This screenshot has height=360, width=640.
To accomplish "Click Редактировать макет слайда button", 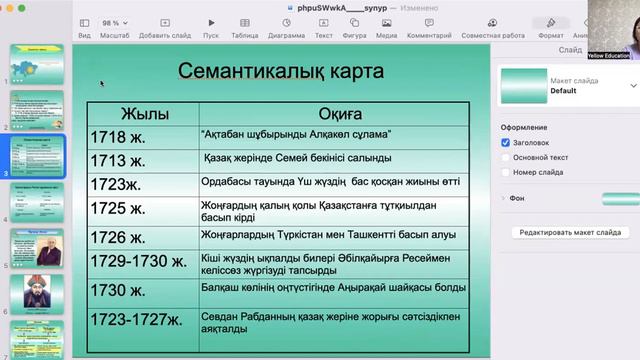I will tap(570, 232).
